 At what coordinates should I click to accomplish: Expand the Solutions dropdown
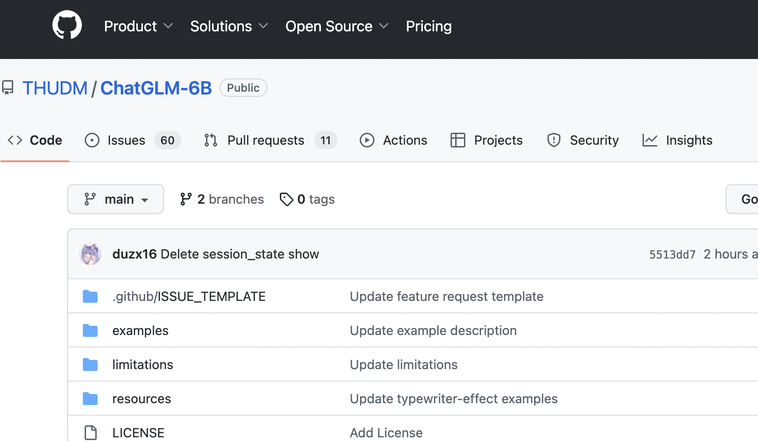pyautogui.click(x=229, y=26)
